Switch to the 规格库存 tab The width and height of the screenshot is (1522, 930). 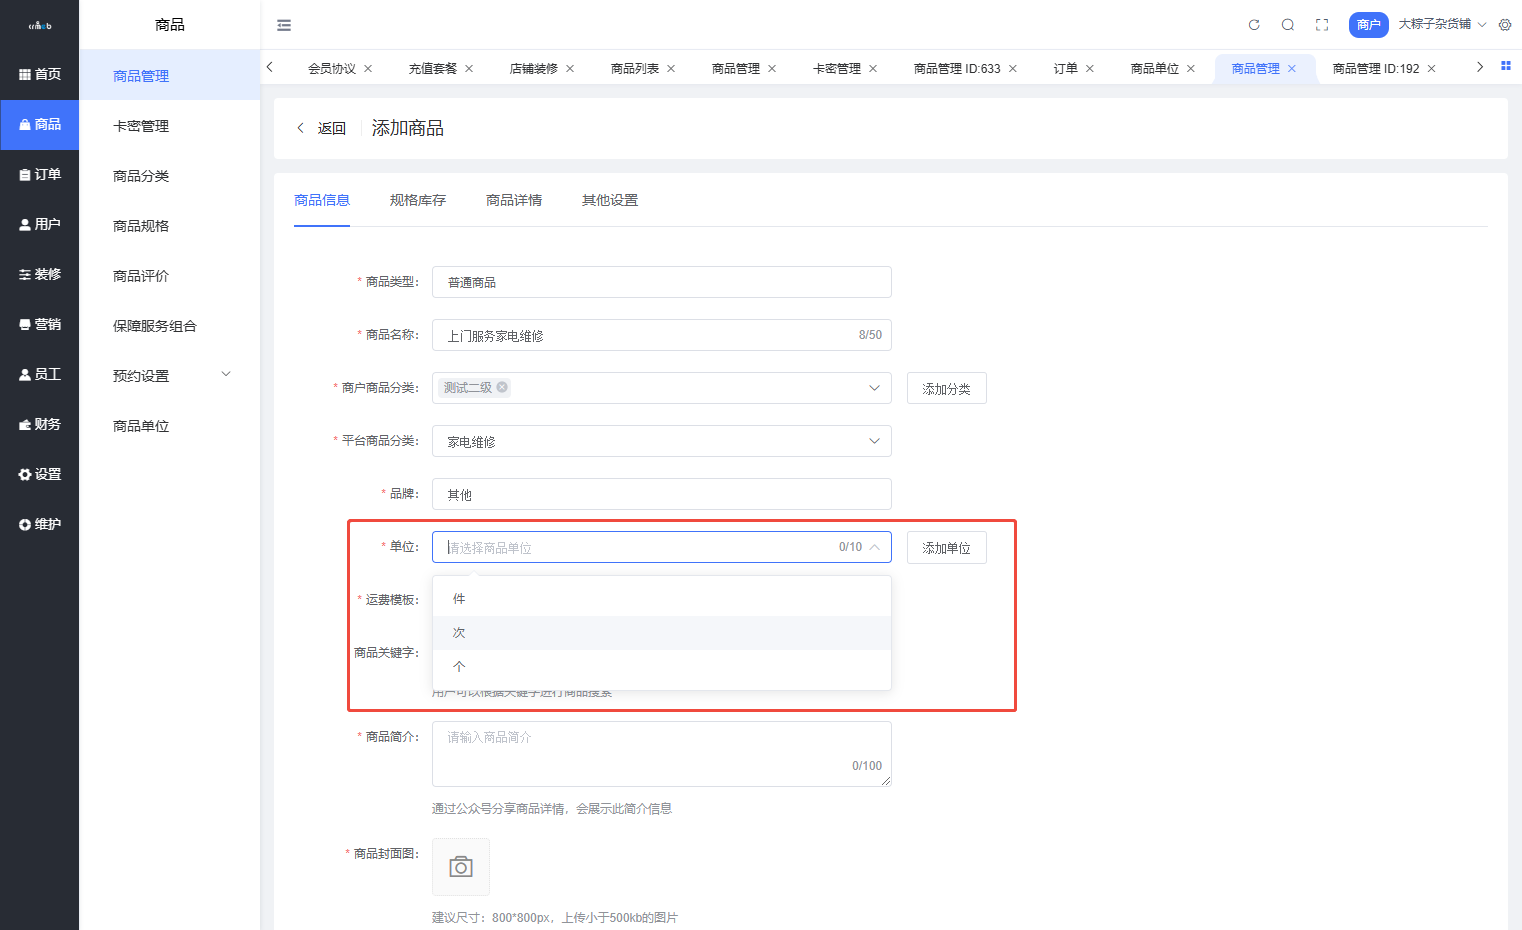click(x=418, y=200)
